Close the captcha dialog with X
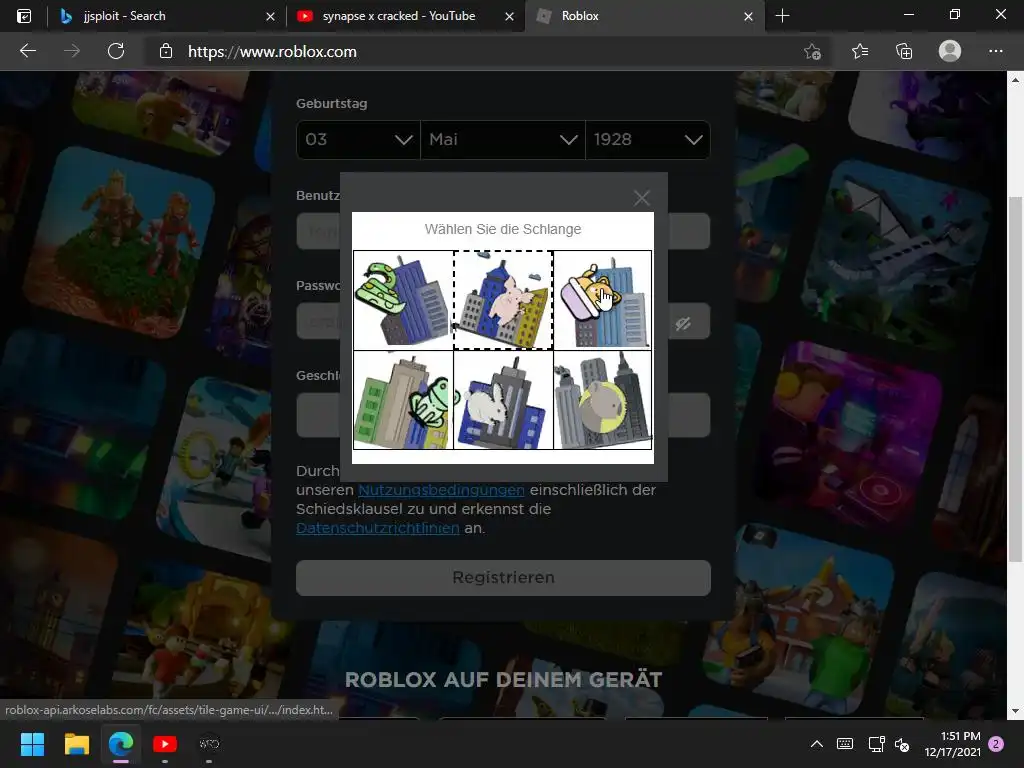Screen dimensions: 1024x768 click(x=642, y=198)
